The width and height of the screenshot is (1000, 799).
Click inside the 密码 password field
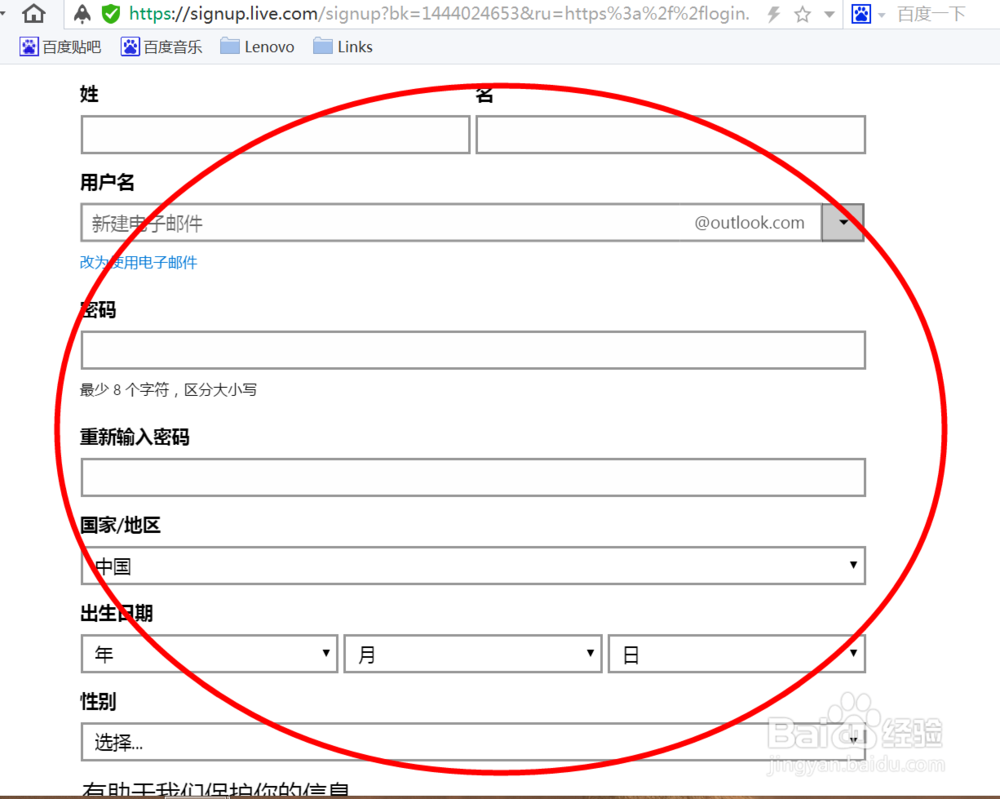(472, 350)
